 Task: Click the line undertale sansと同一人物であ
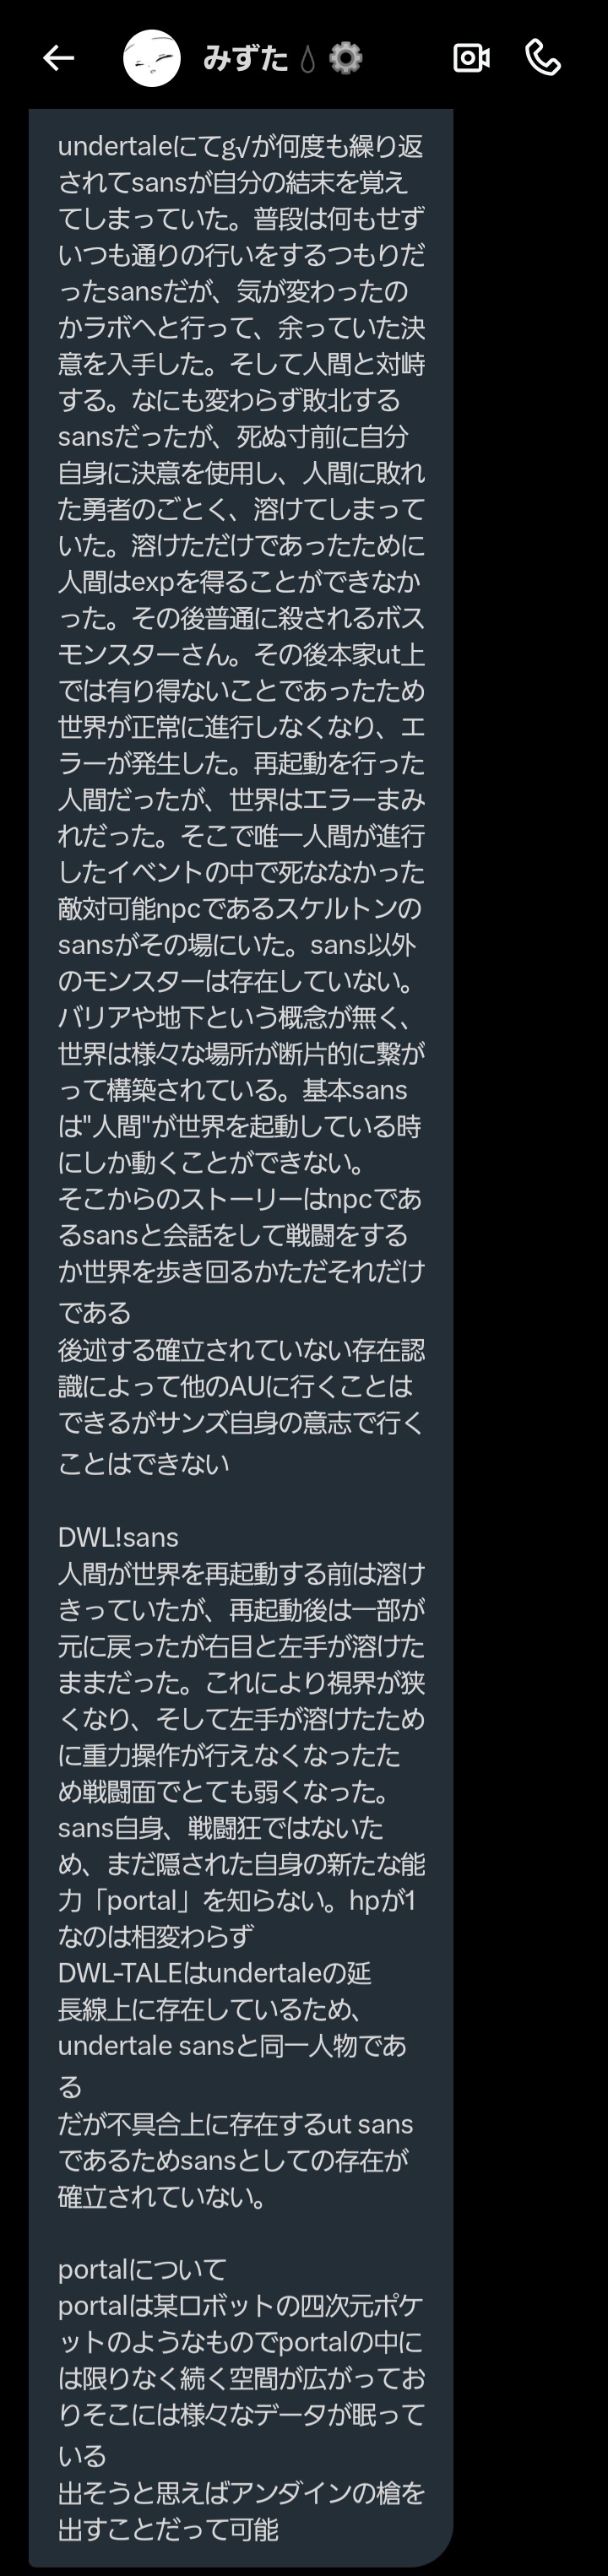coord(232,2045)
